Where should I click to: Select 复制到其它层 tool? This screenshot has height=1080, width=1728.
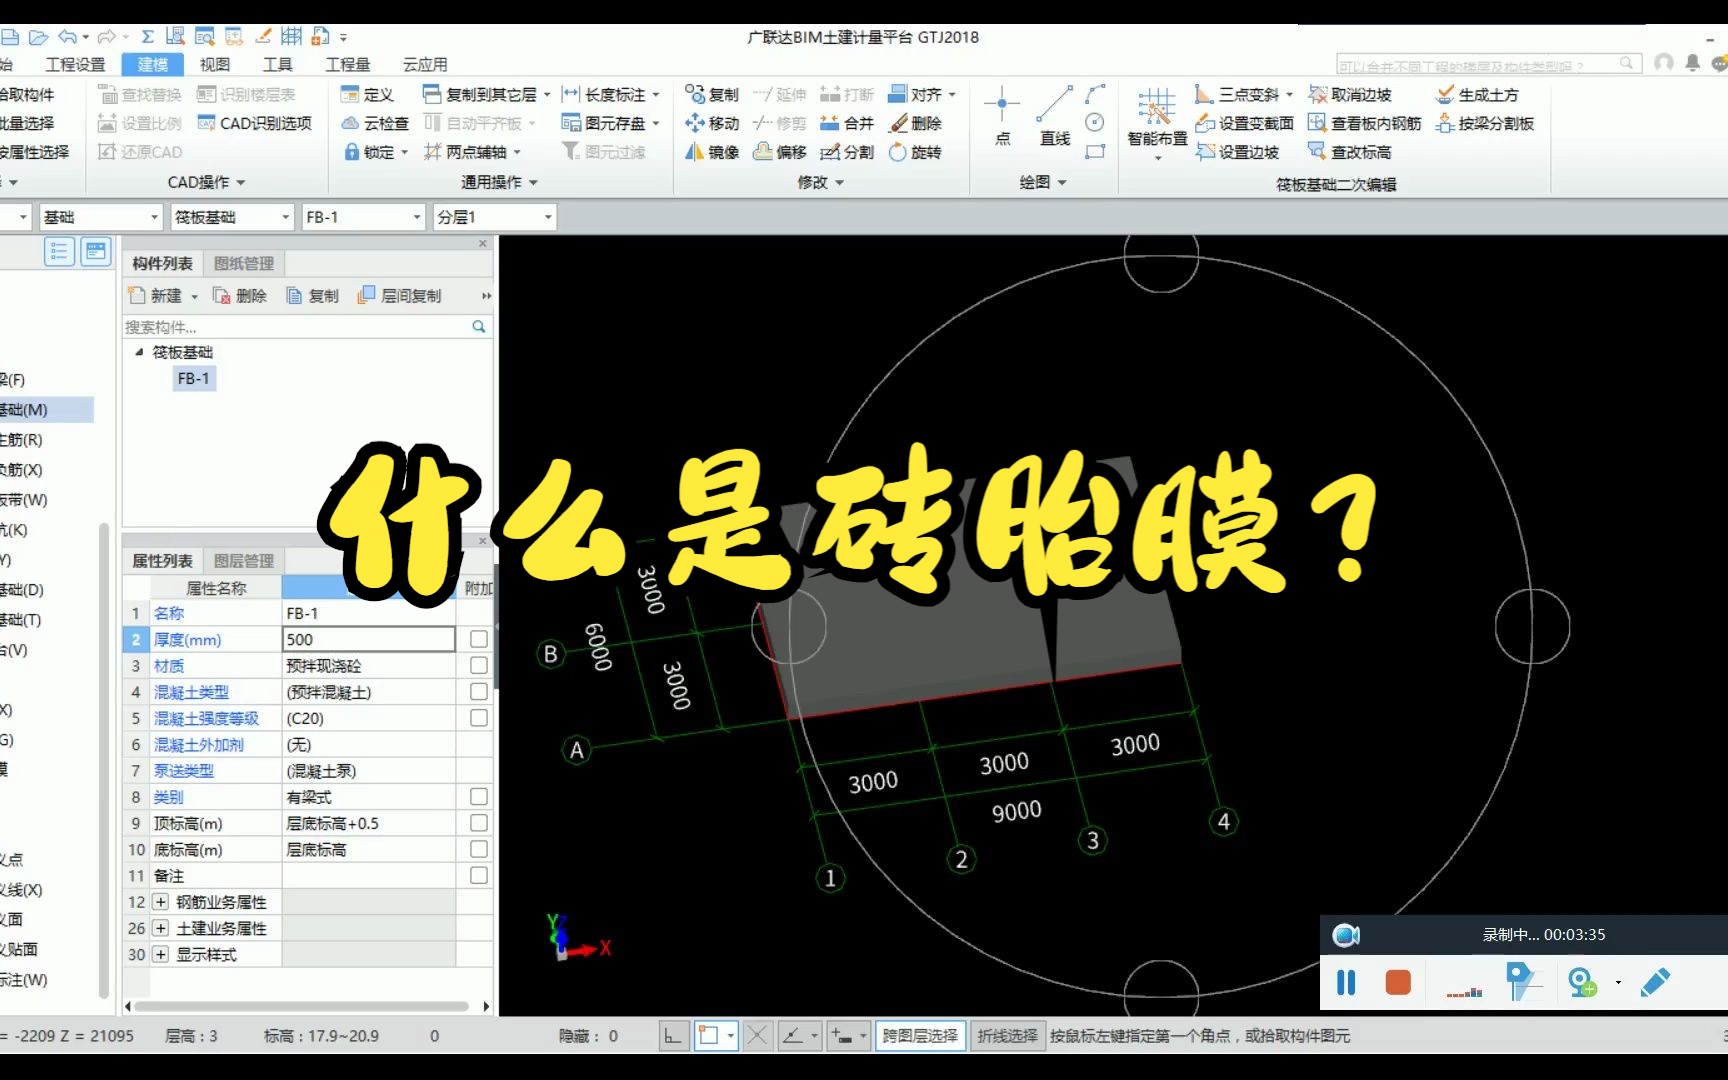481,94
